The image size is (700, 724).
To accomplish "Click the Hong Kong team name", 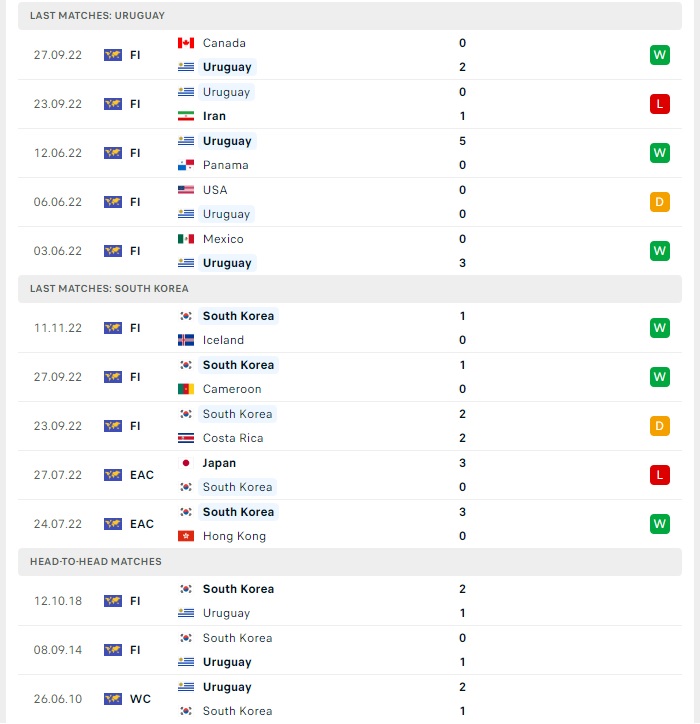I will click(x=234, y=536).
